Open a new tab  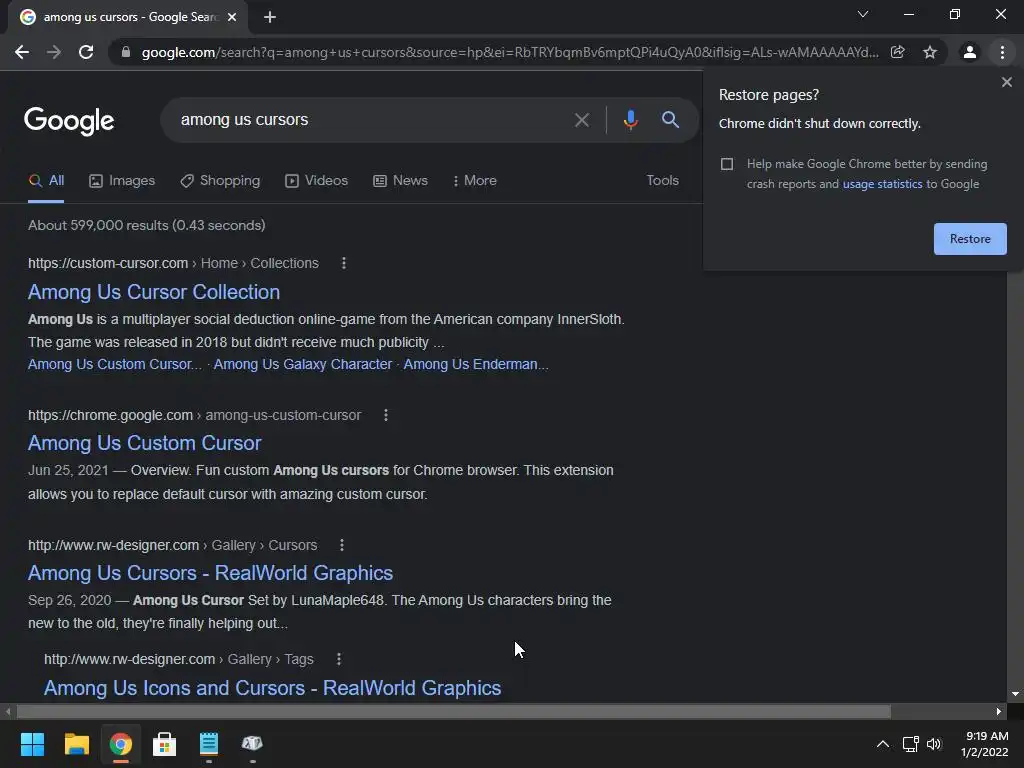point(270,17)
